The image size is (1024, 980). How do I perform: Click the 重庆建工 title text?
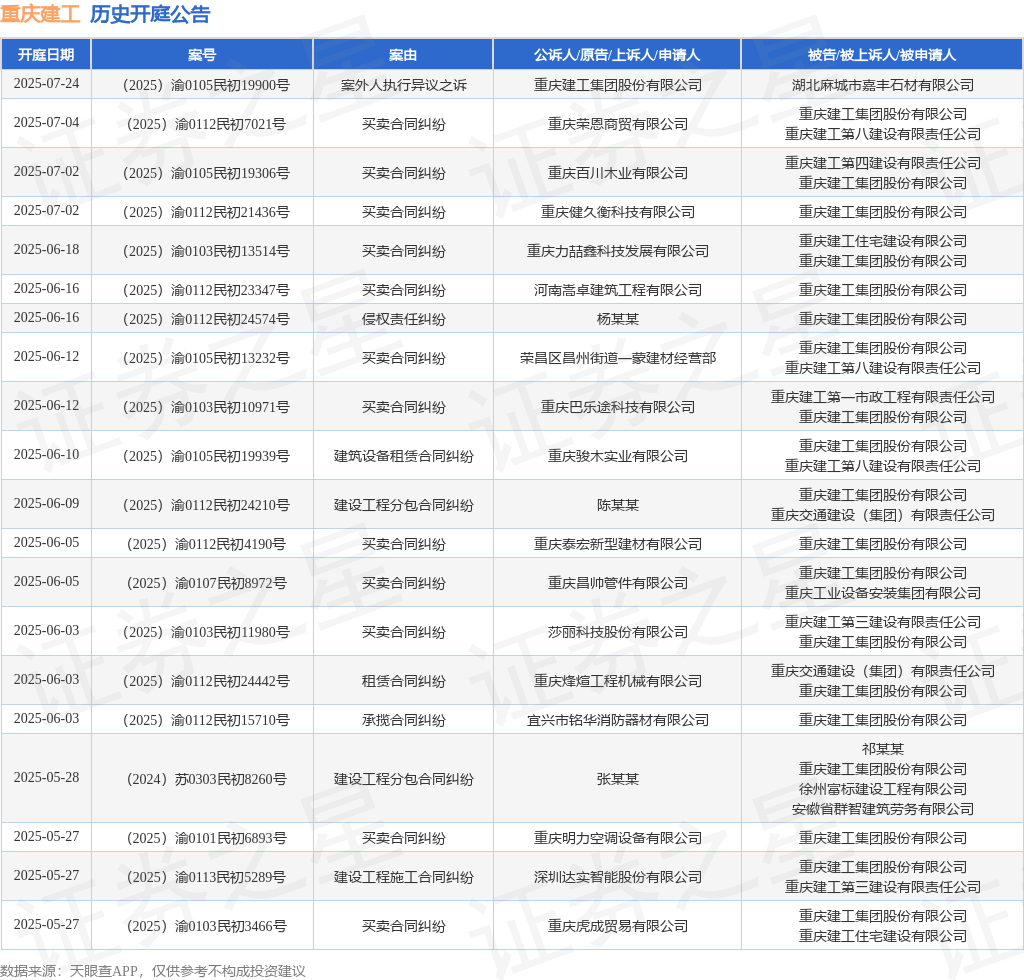point(40,14)
